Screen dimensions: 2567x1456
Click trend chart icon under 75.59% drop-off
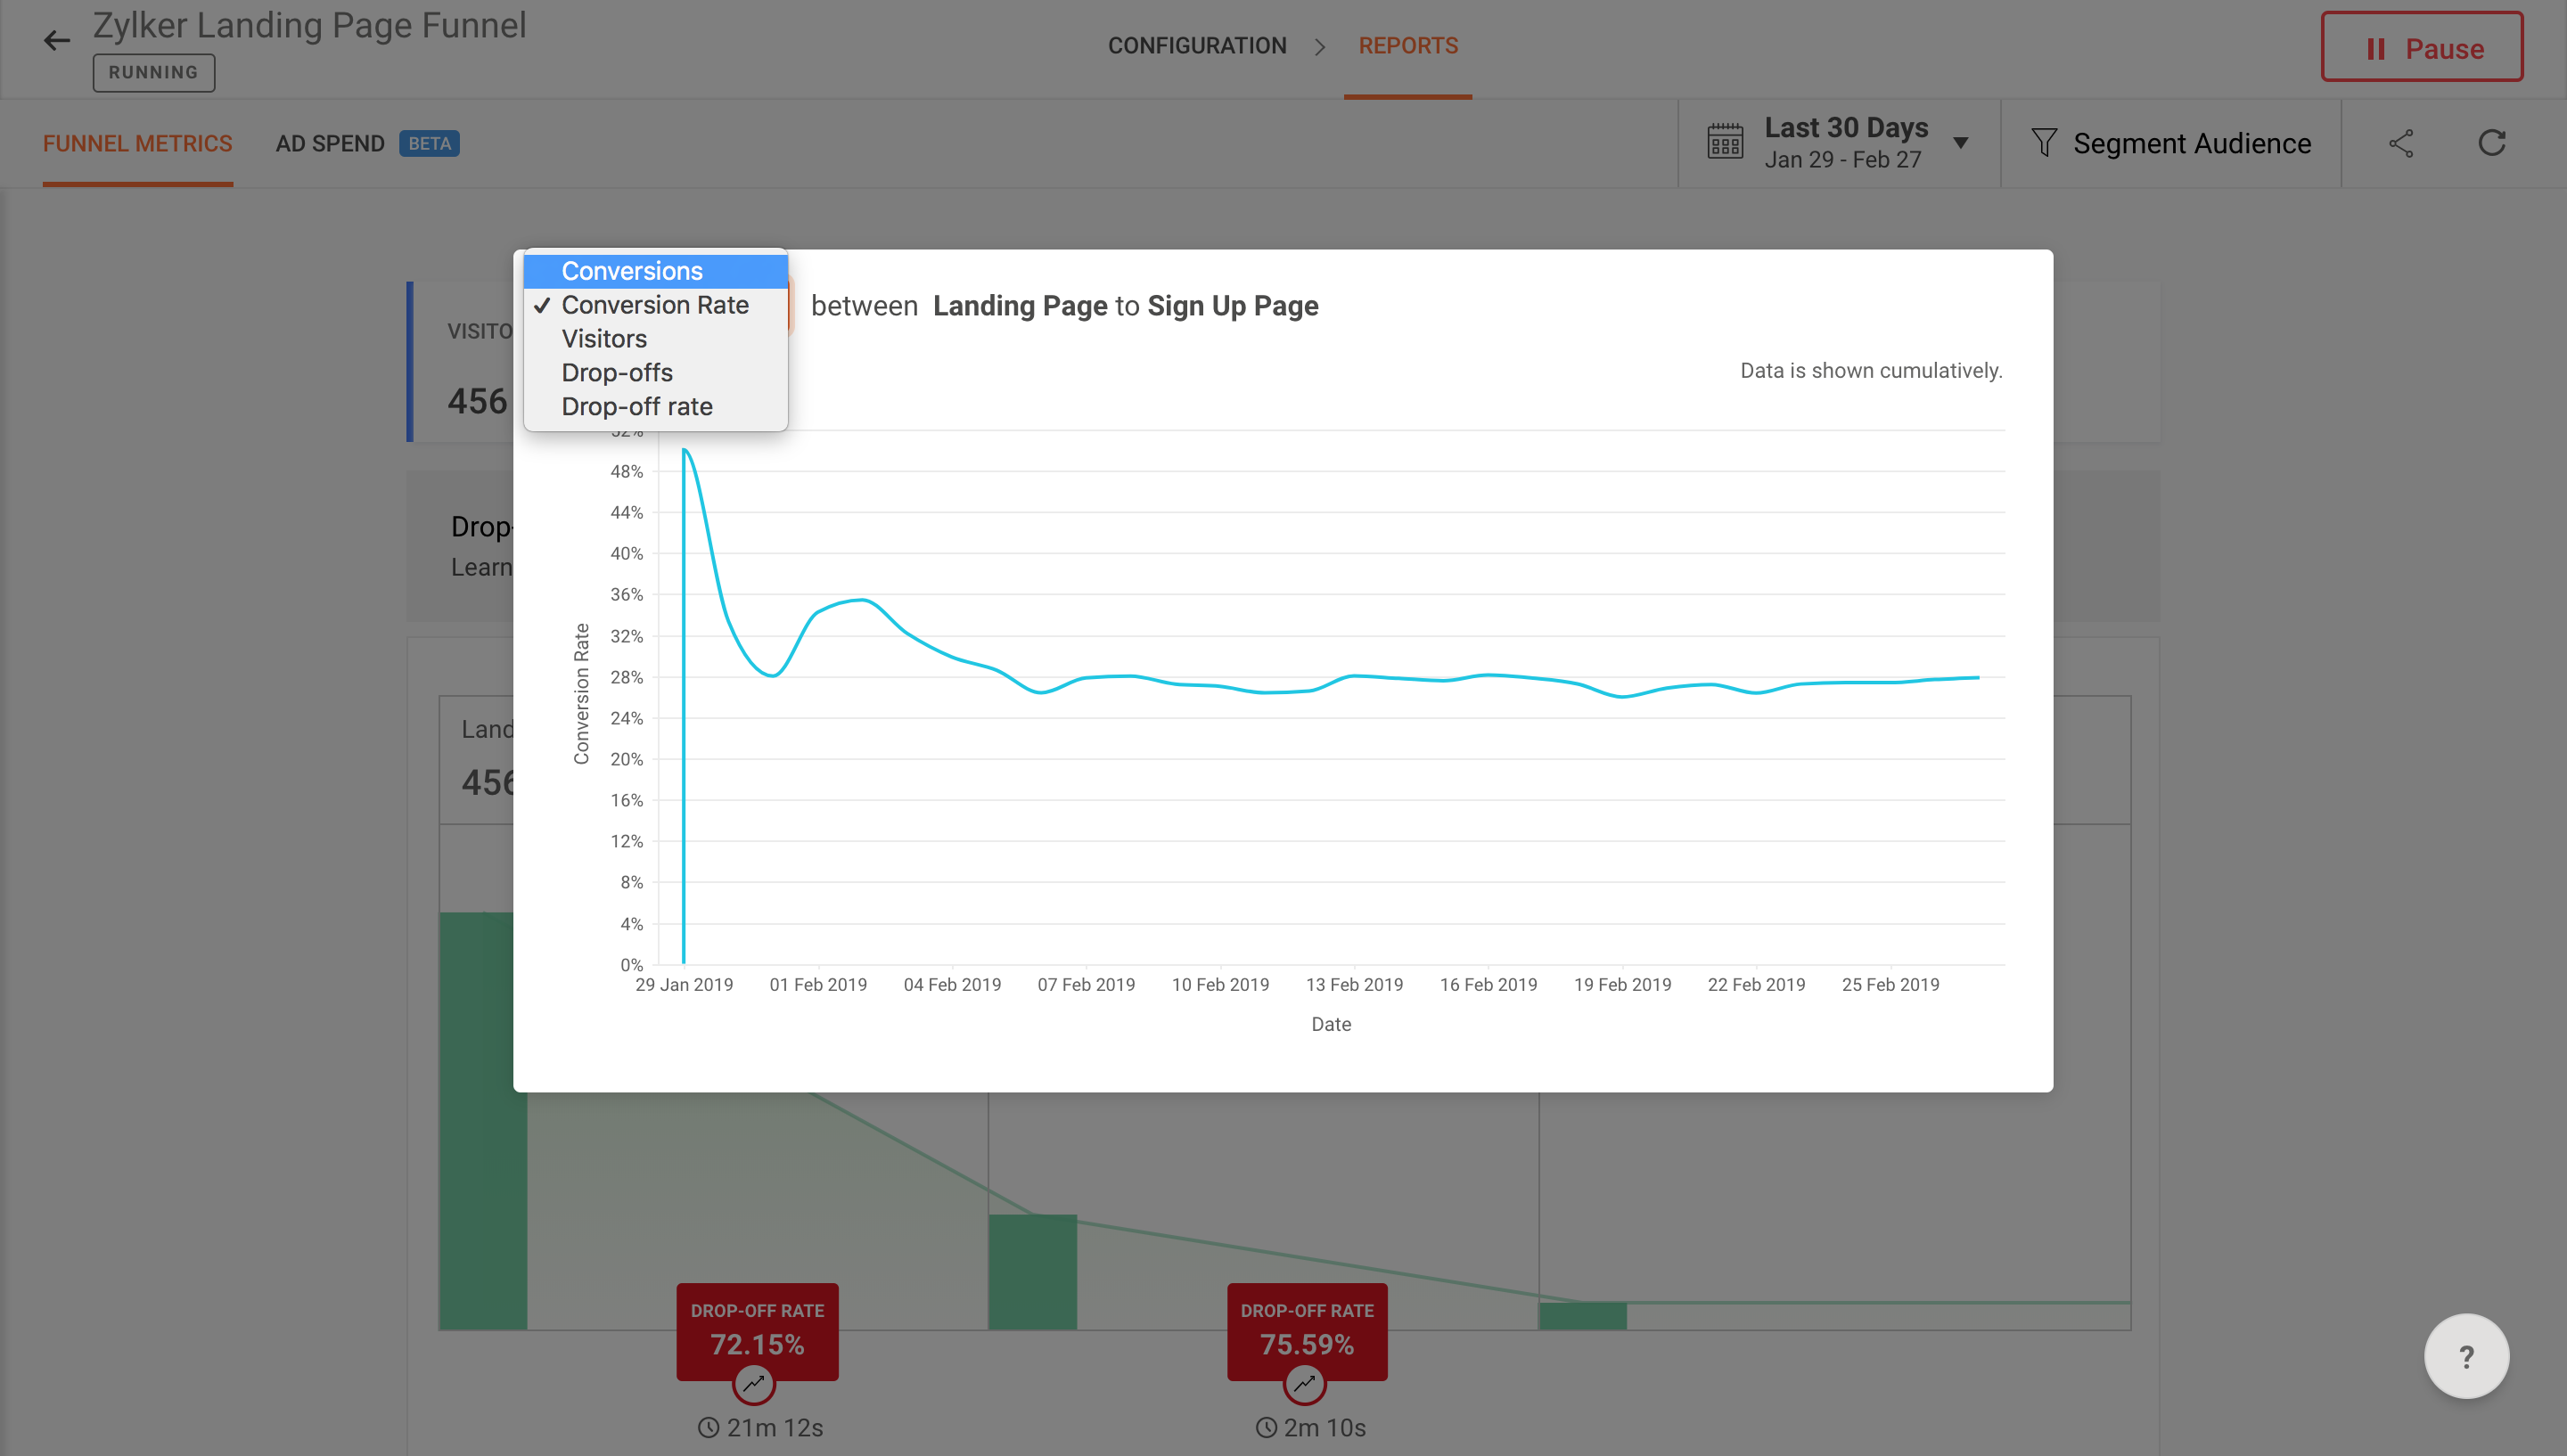[x=1304, y=1384]
